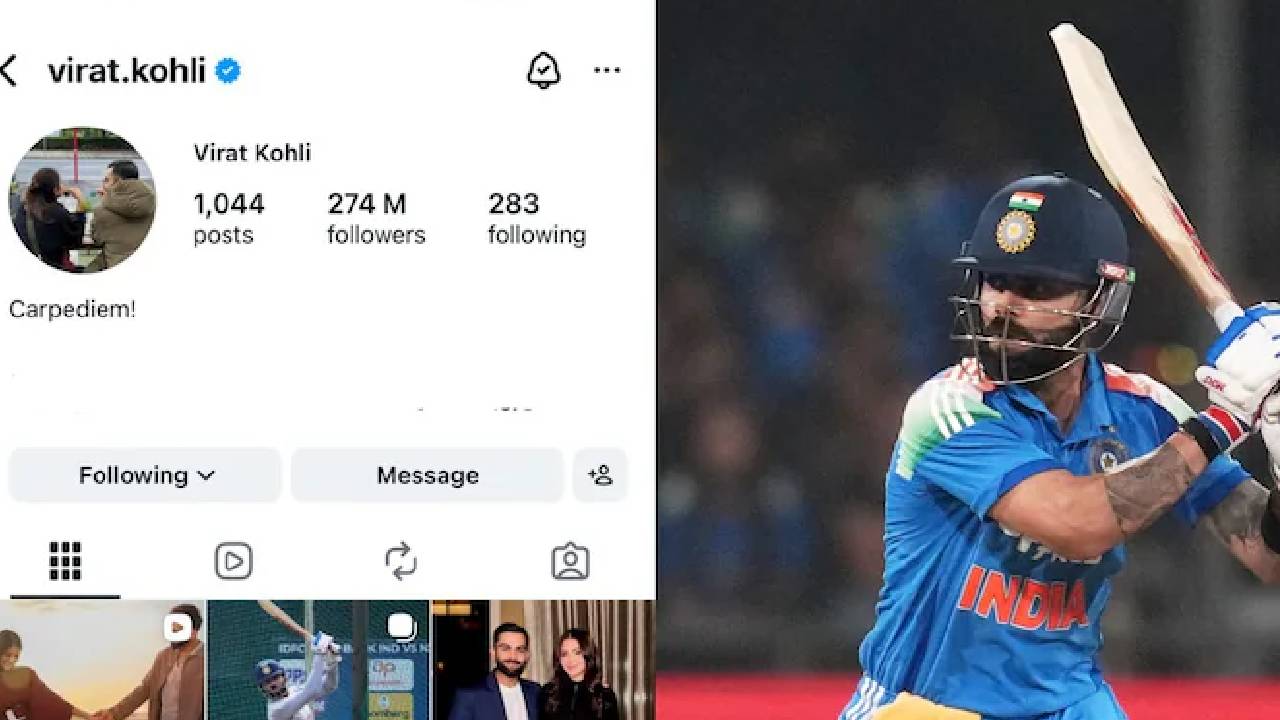The image size is (1280, 720).
Task: Open the reposts tab icon
Action: [401, 562]
